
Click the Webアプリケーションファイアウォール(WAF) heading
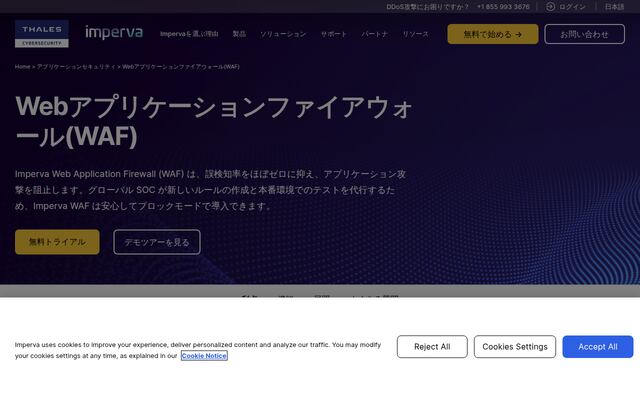tap(214, 121)
